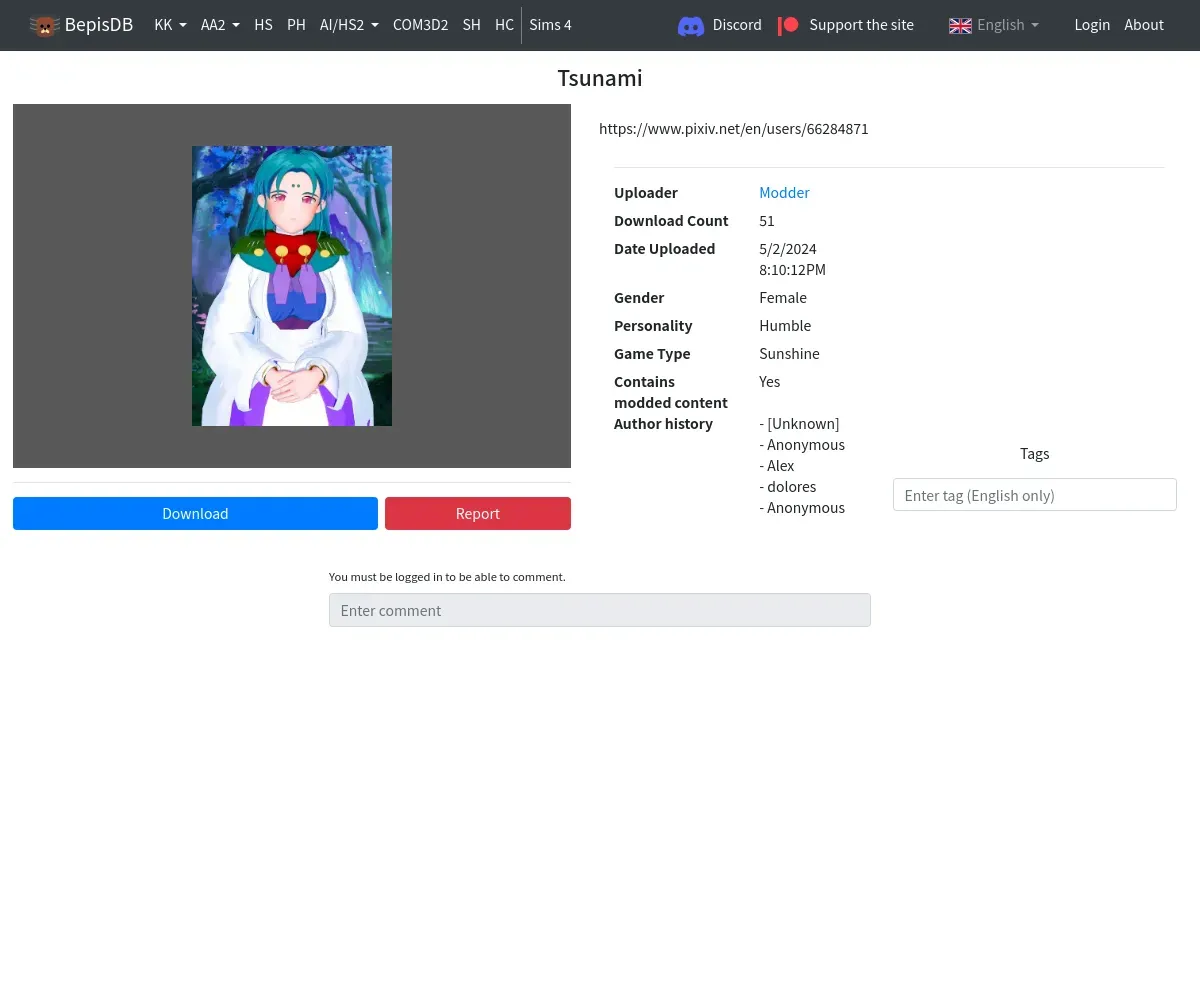The height and width of the screenshot is (1000, 1200).
Task: Click the Login link
Action: pos(1092,25)
